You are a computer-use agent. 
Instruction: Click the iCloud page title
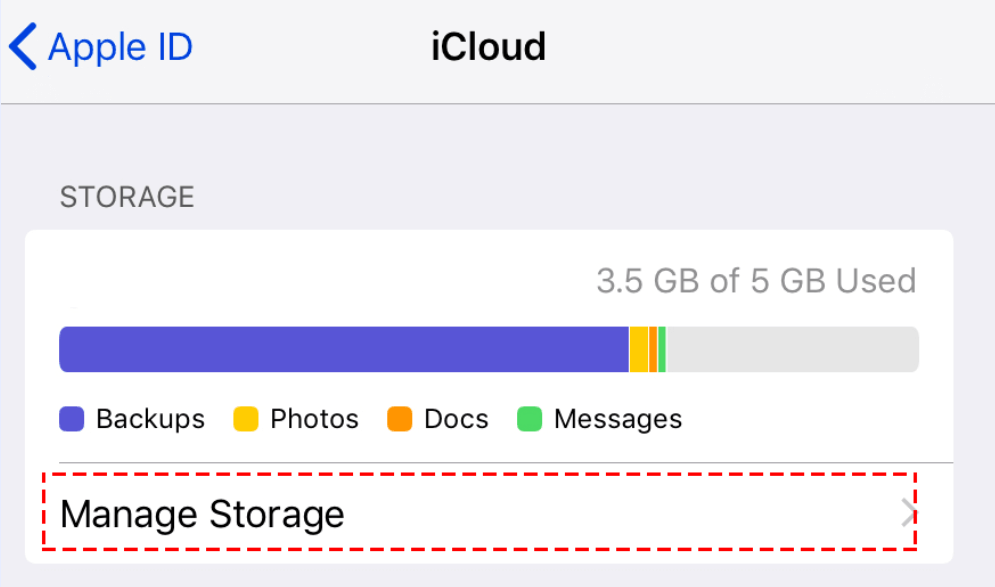coord(488,47)
